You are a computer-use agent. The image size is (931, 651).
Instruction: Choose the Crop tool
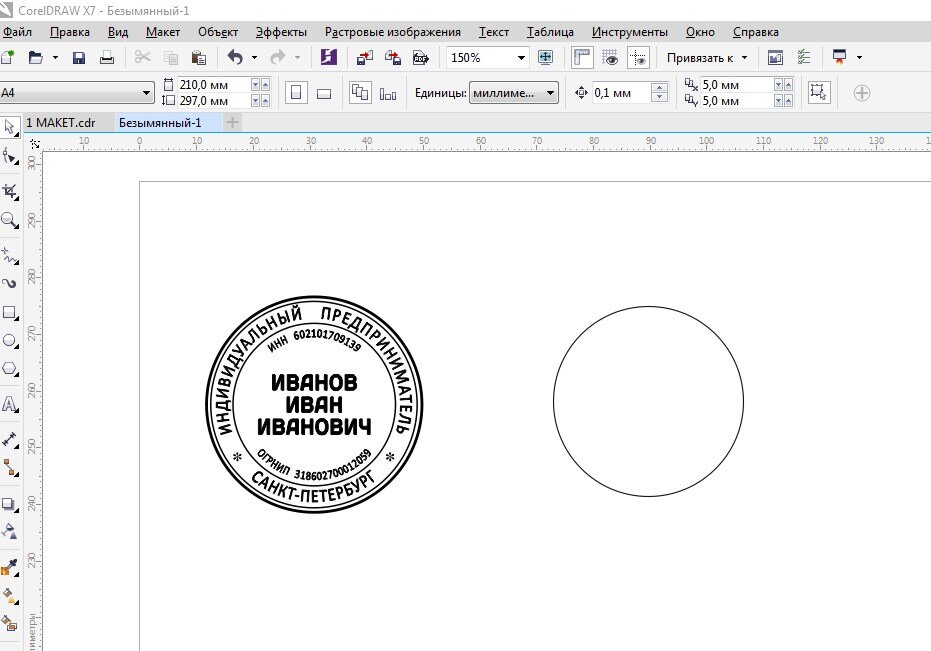[x=10, y=191]
